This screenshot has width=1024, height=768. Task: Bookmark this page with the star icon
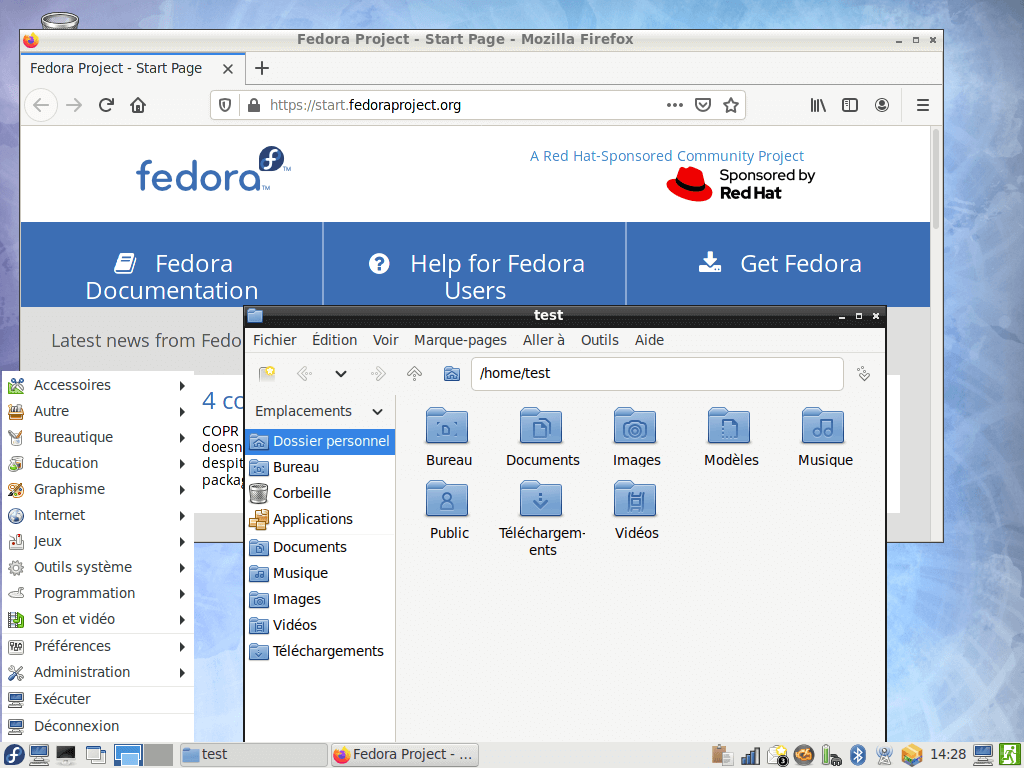coord(731,105)
